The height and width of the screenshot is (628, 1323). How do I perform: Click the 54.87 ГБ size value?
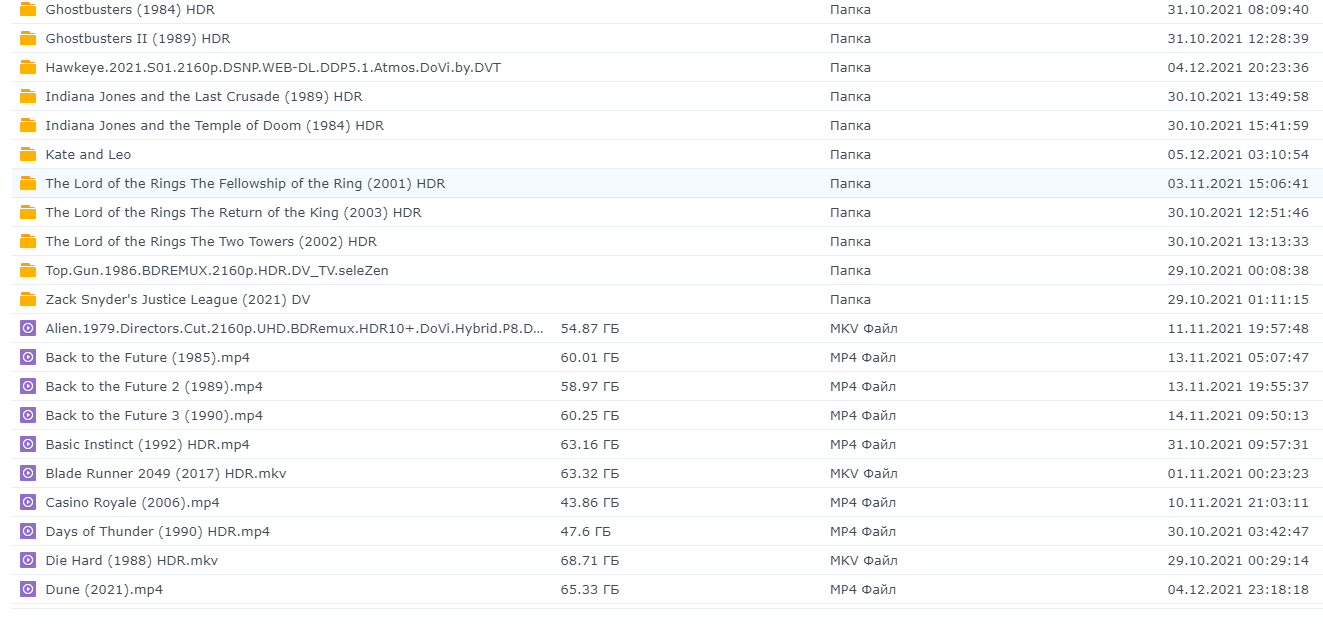click(x=590, y=329)
